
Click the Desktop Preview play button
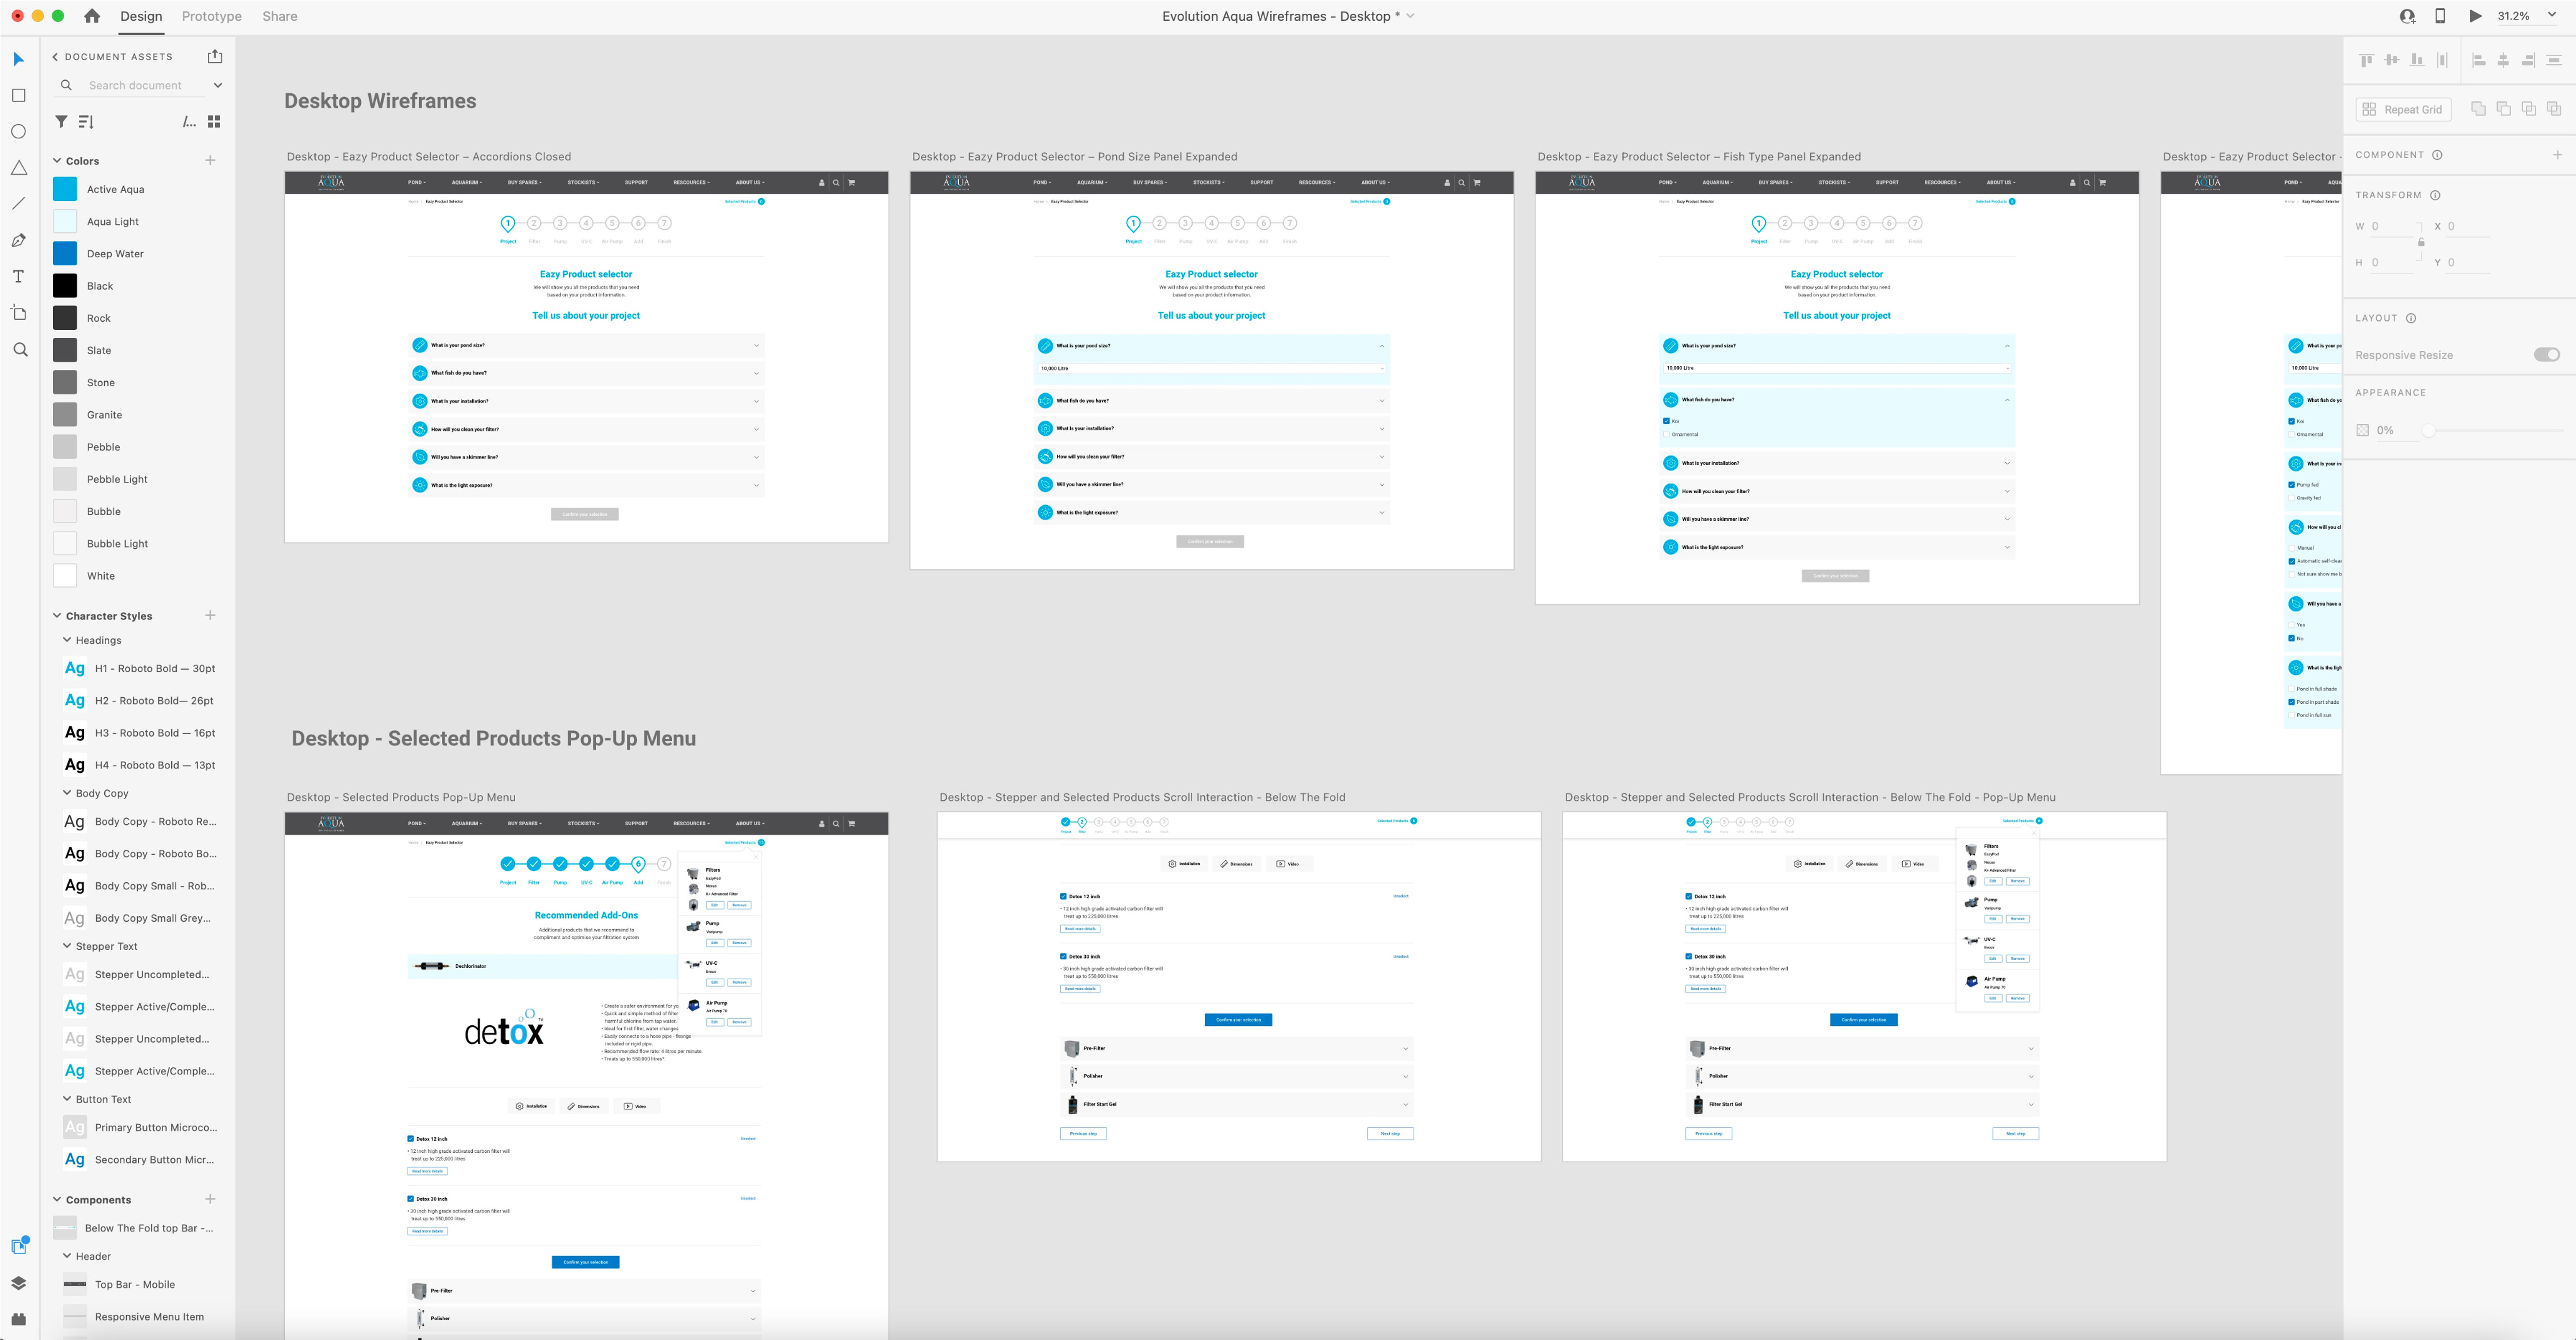(2475, 16)
